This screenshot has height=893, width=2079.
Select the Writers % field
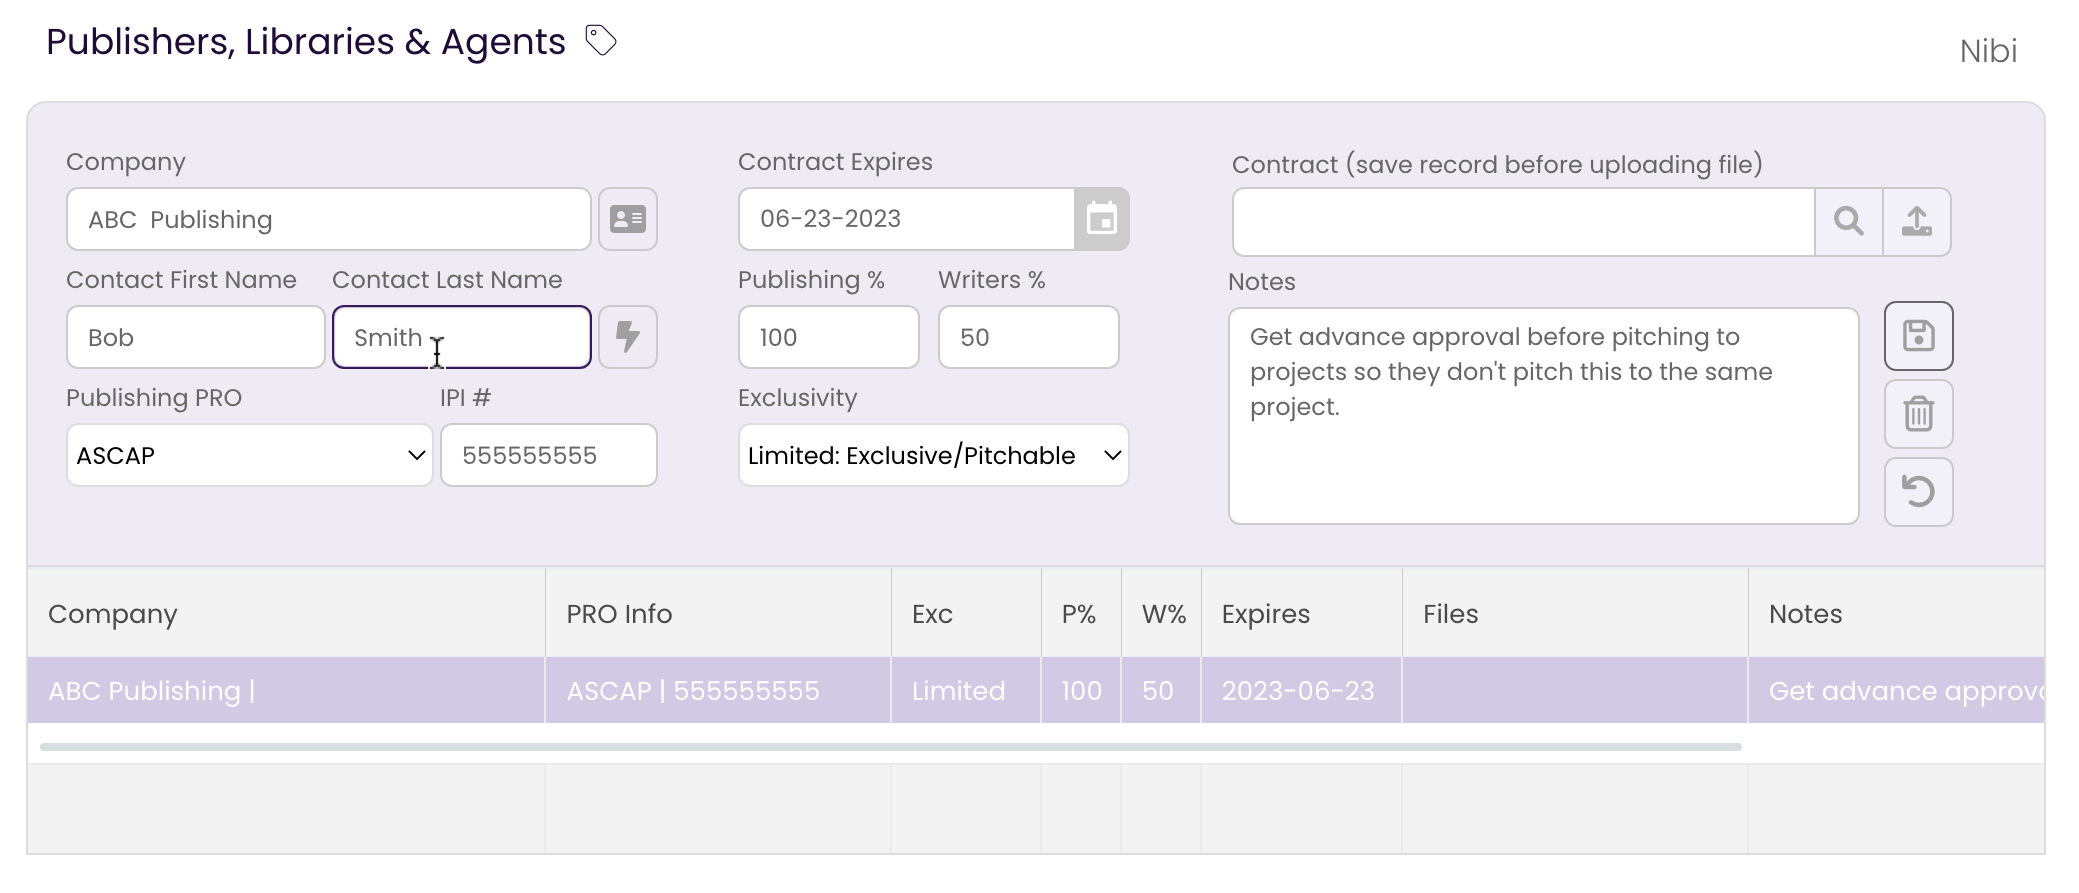(x=1029, y=337)
